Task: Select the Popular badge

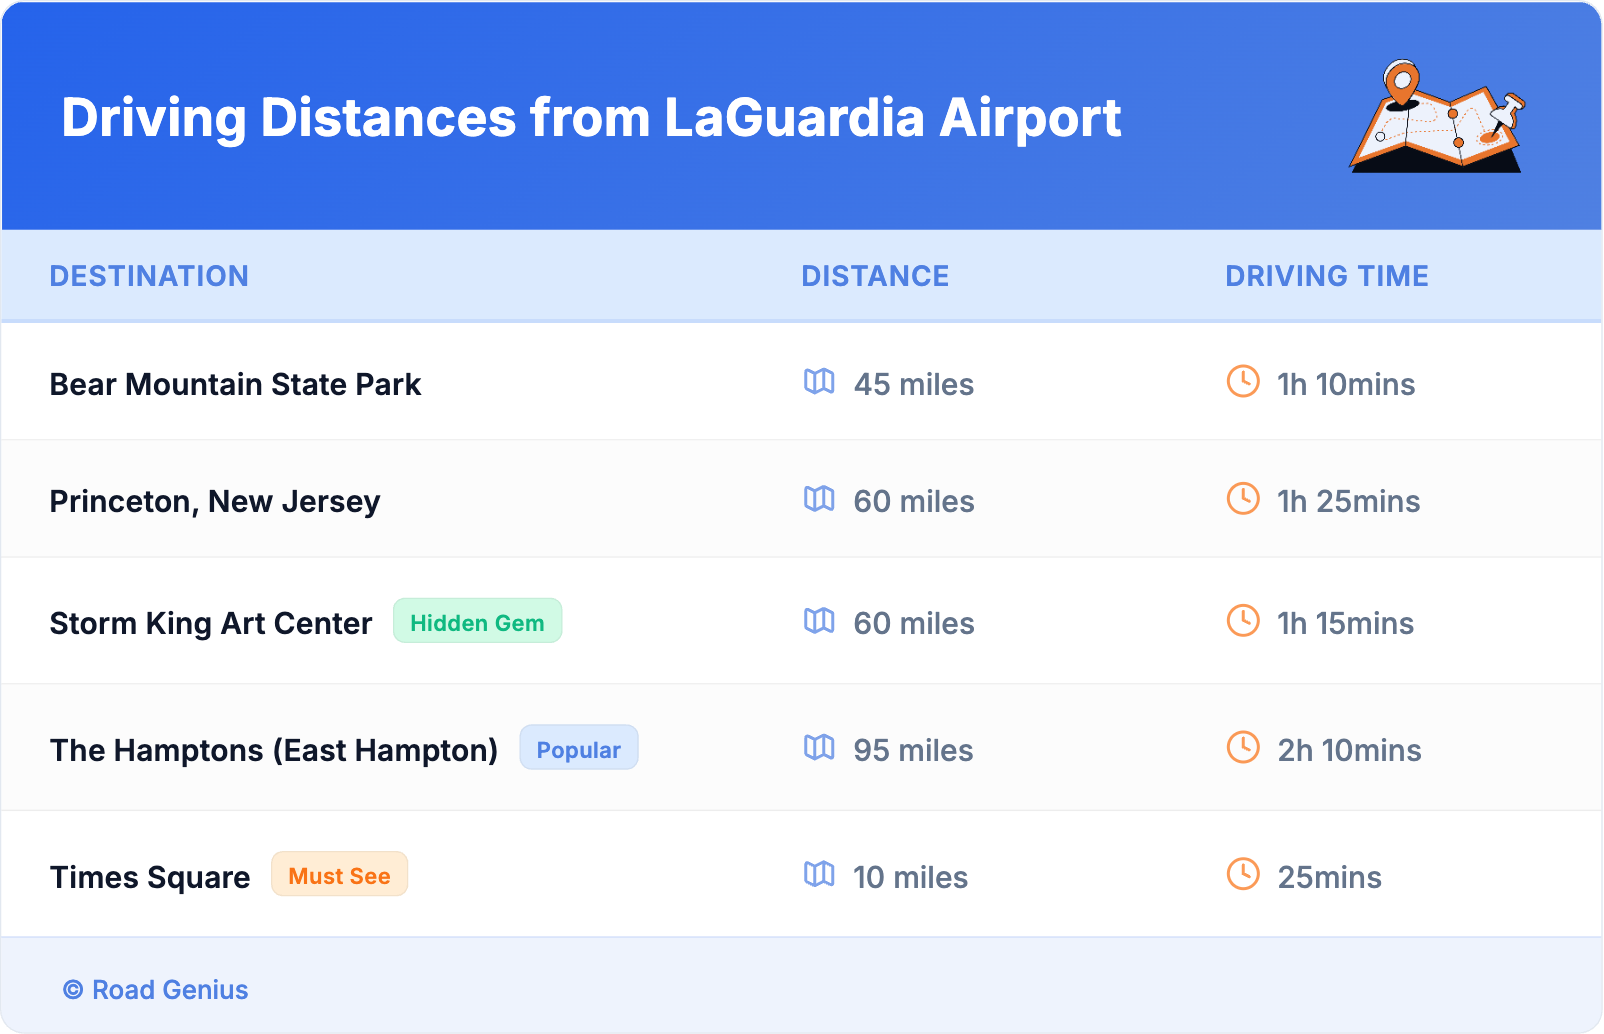Action: pyautogui.click(x=578, y=749)
